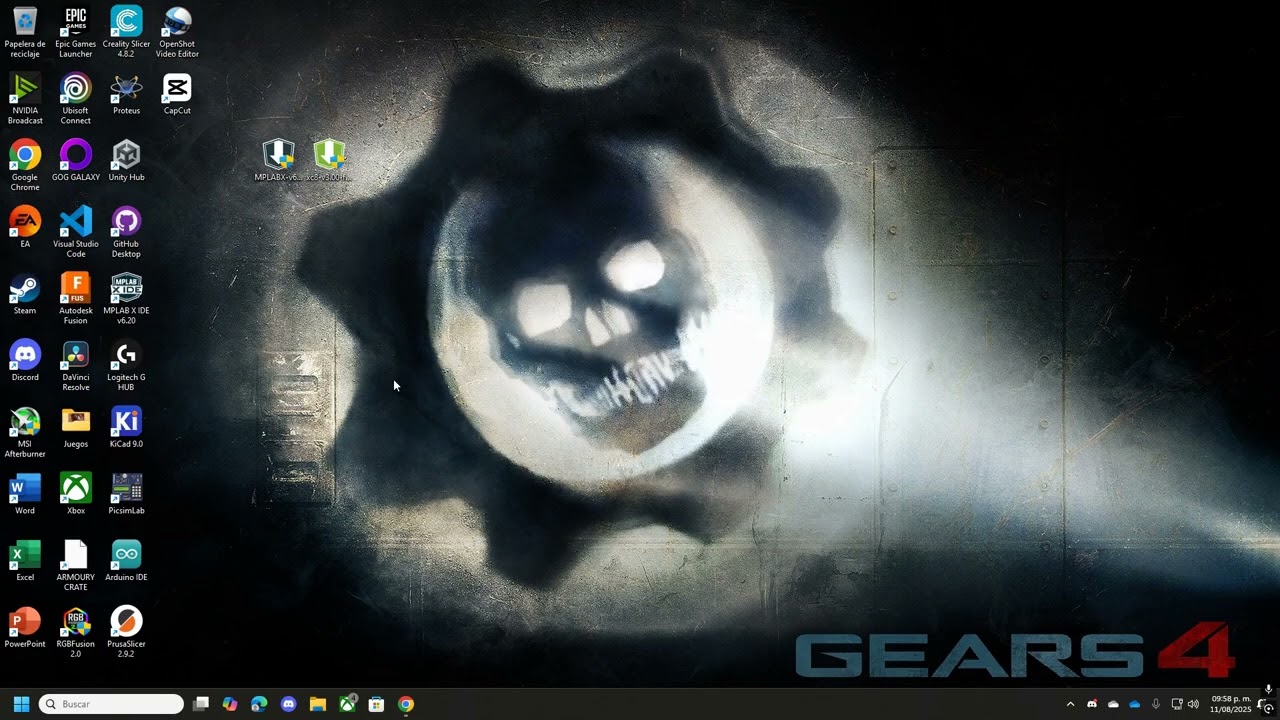Select the PrusaSlicer 2.9.2 shortcut

(126, 632)
